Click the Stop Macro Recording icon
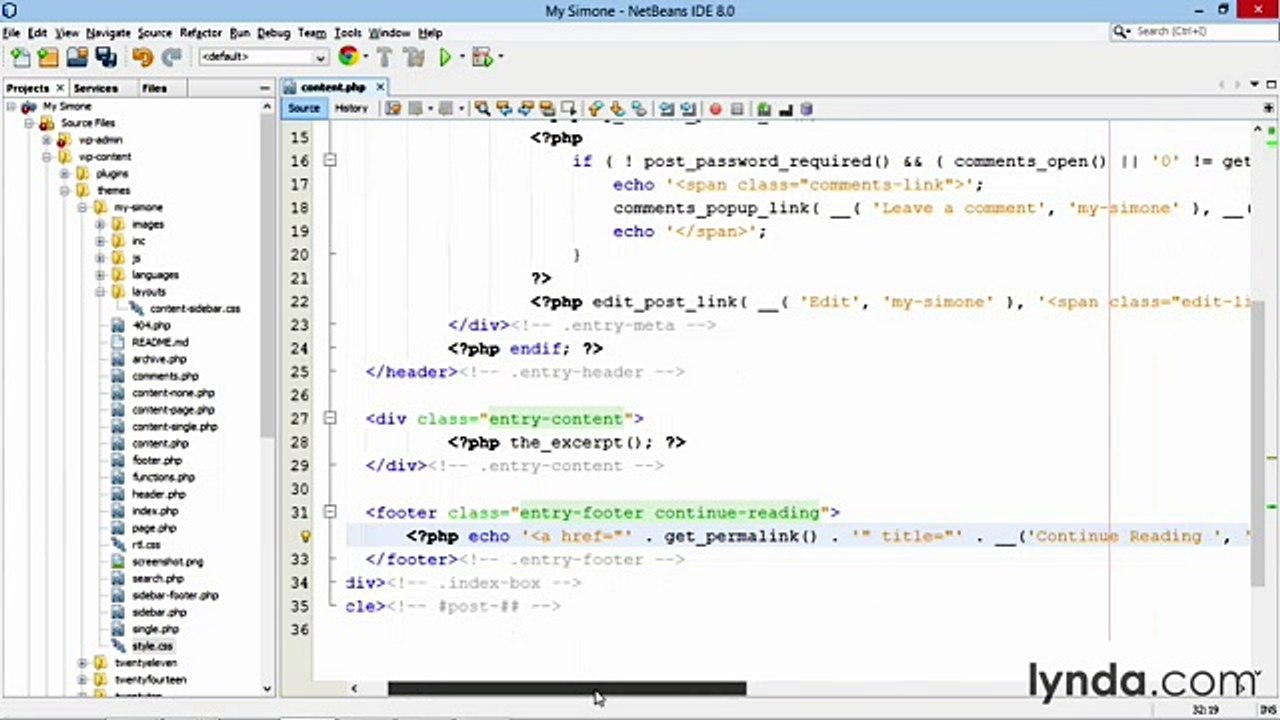The width and height of the screenshot is (1280, 720). coord(737,108)
